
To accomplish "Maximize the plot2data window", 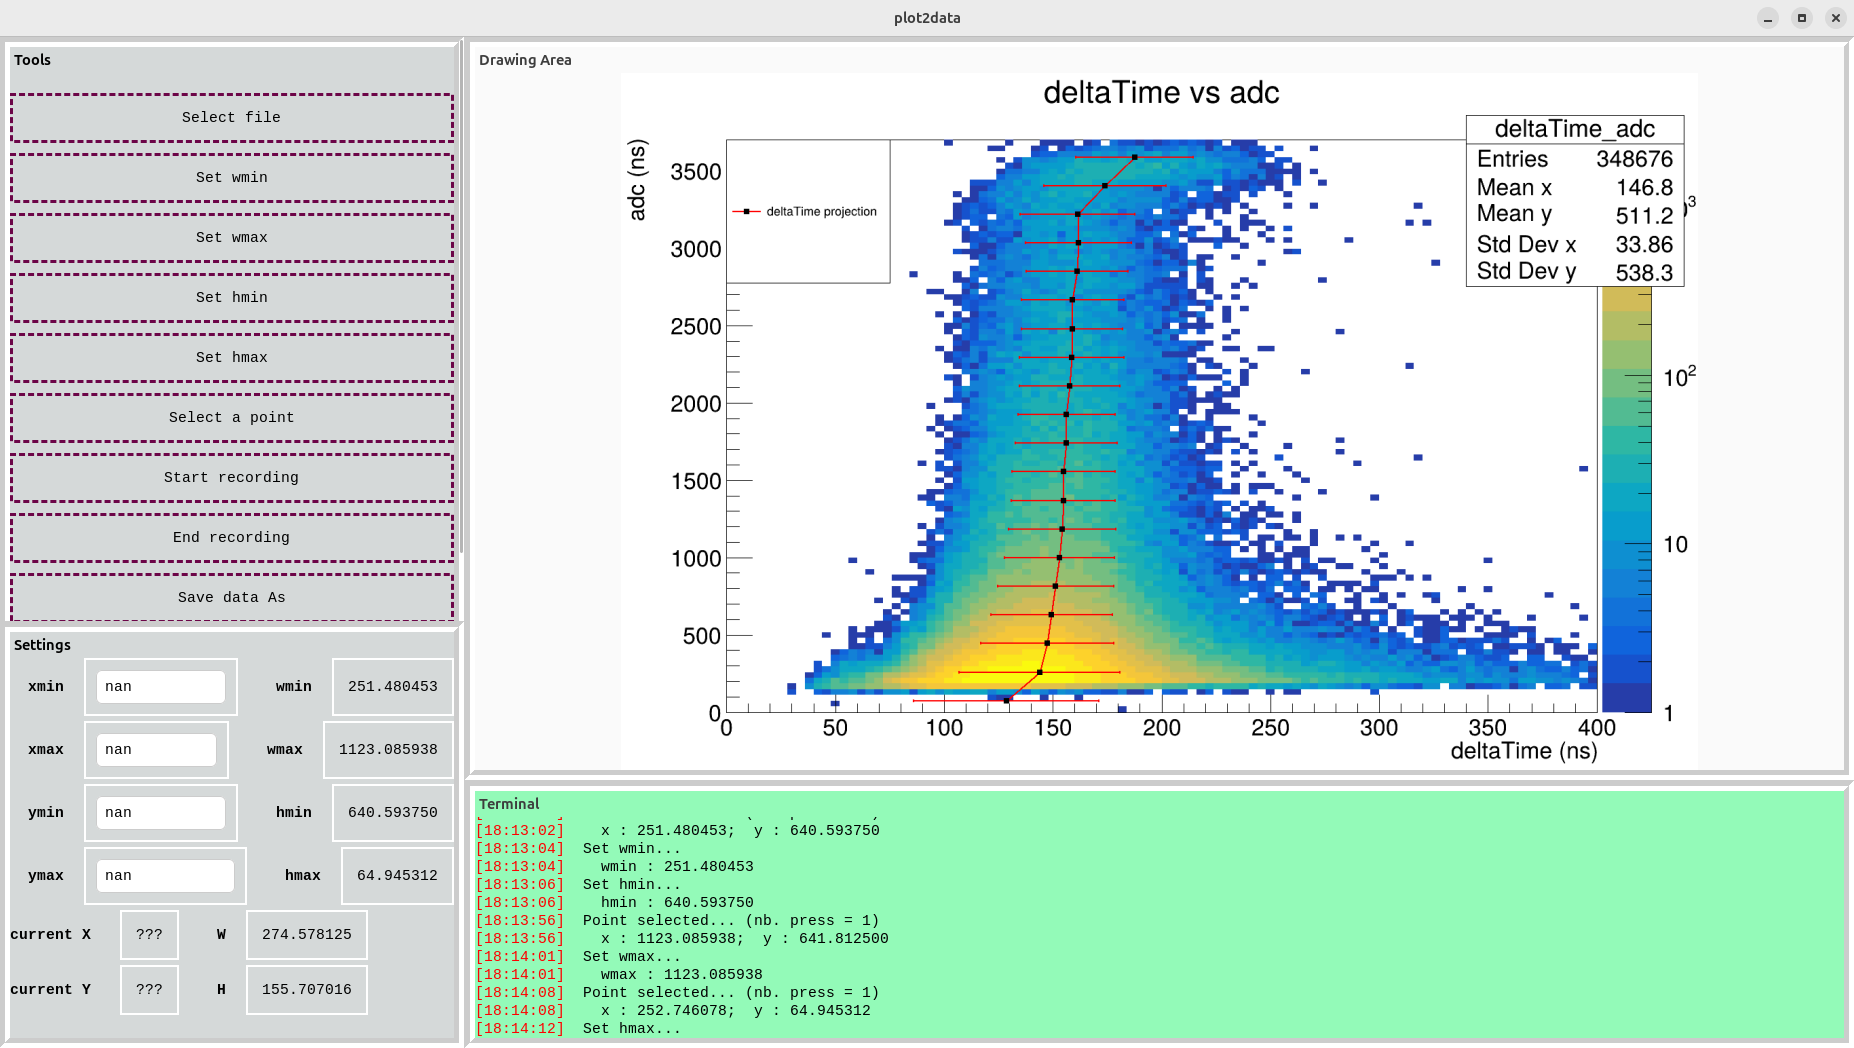I will click(1802, 18).
